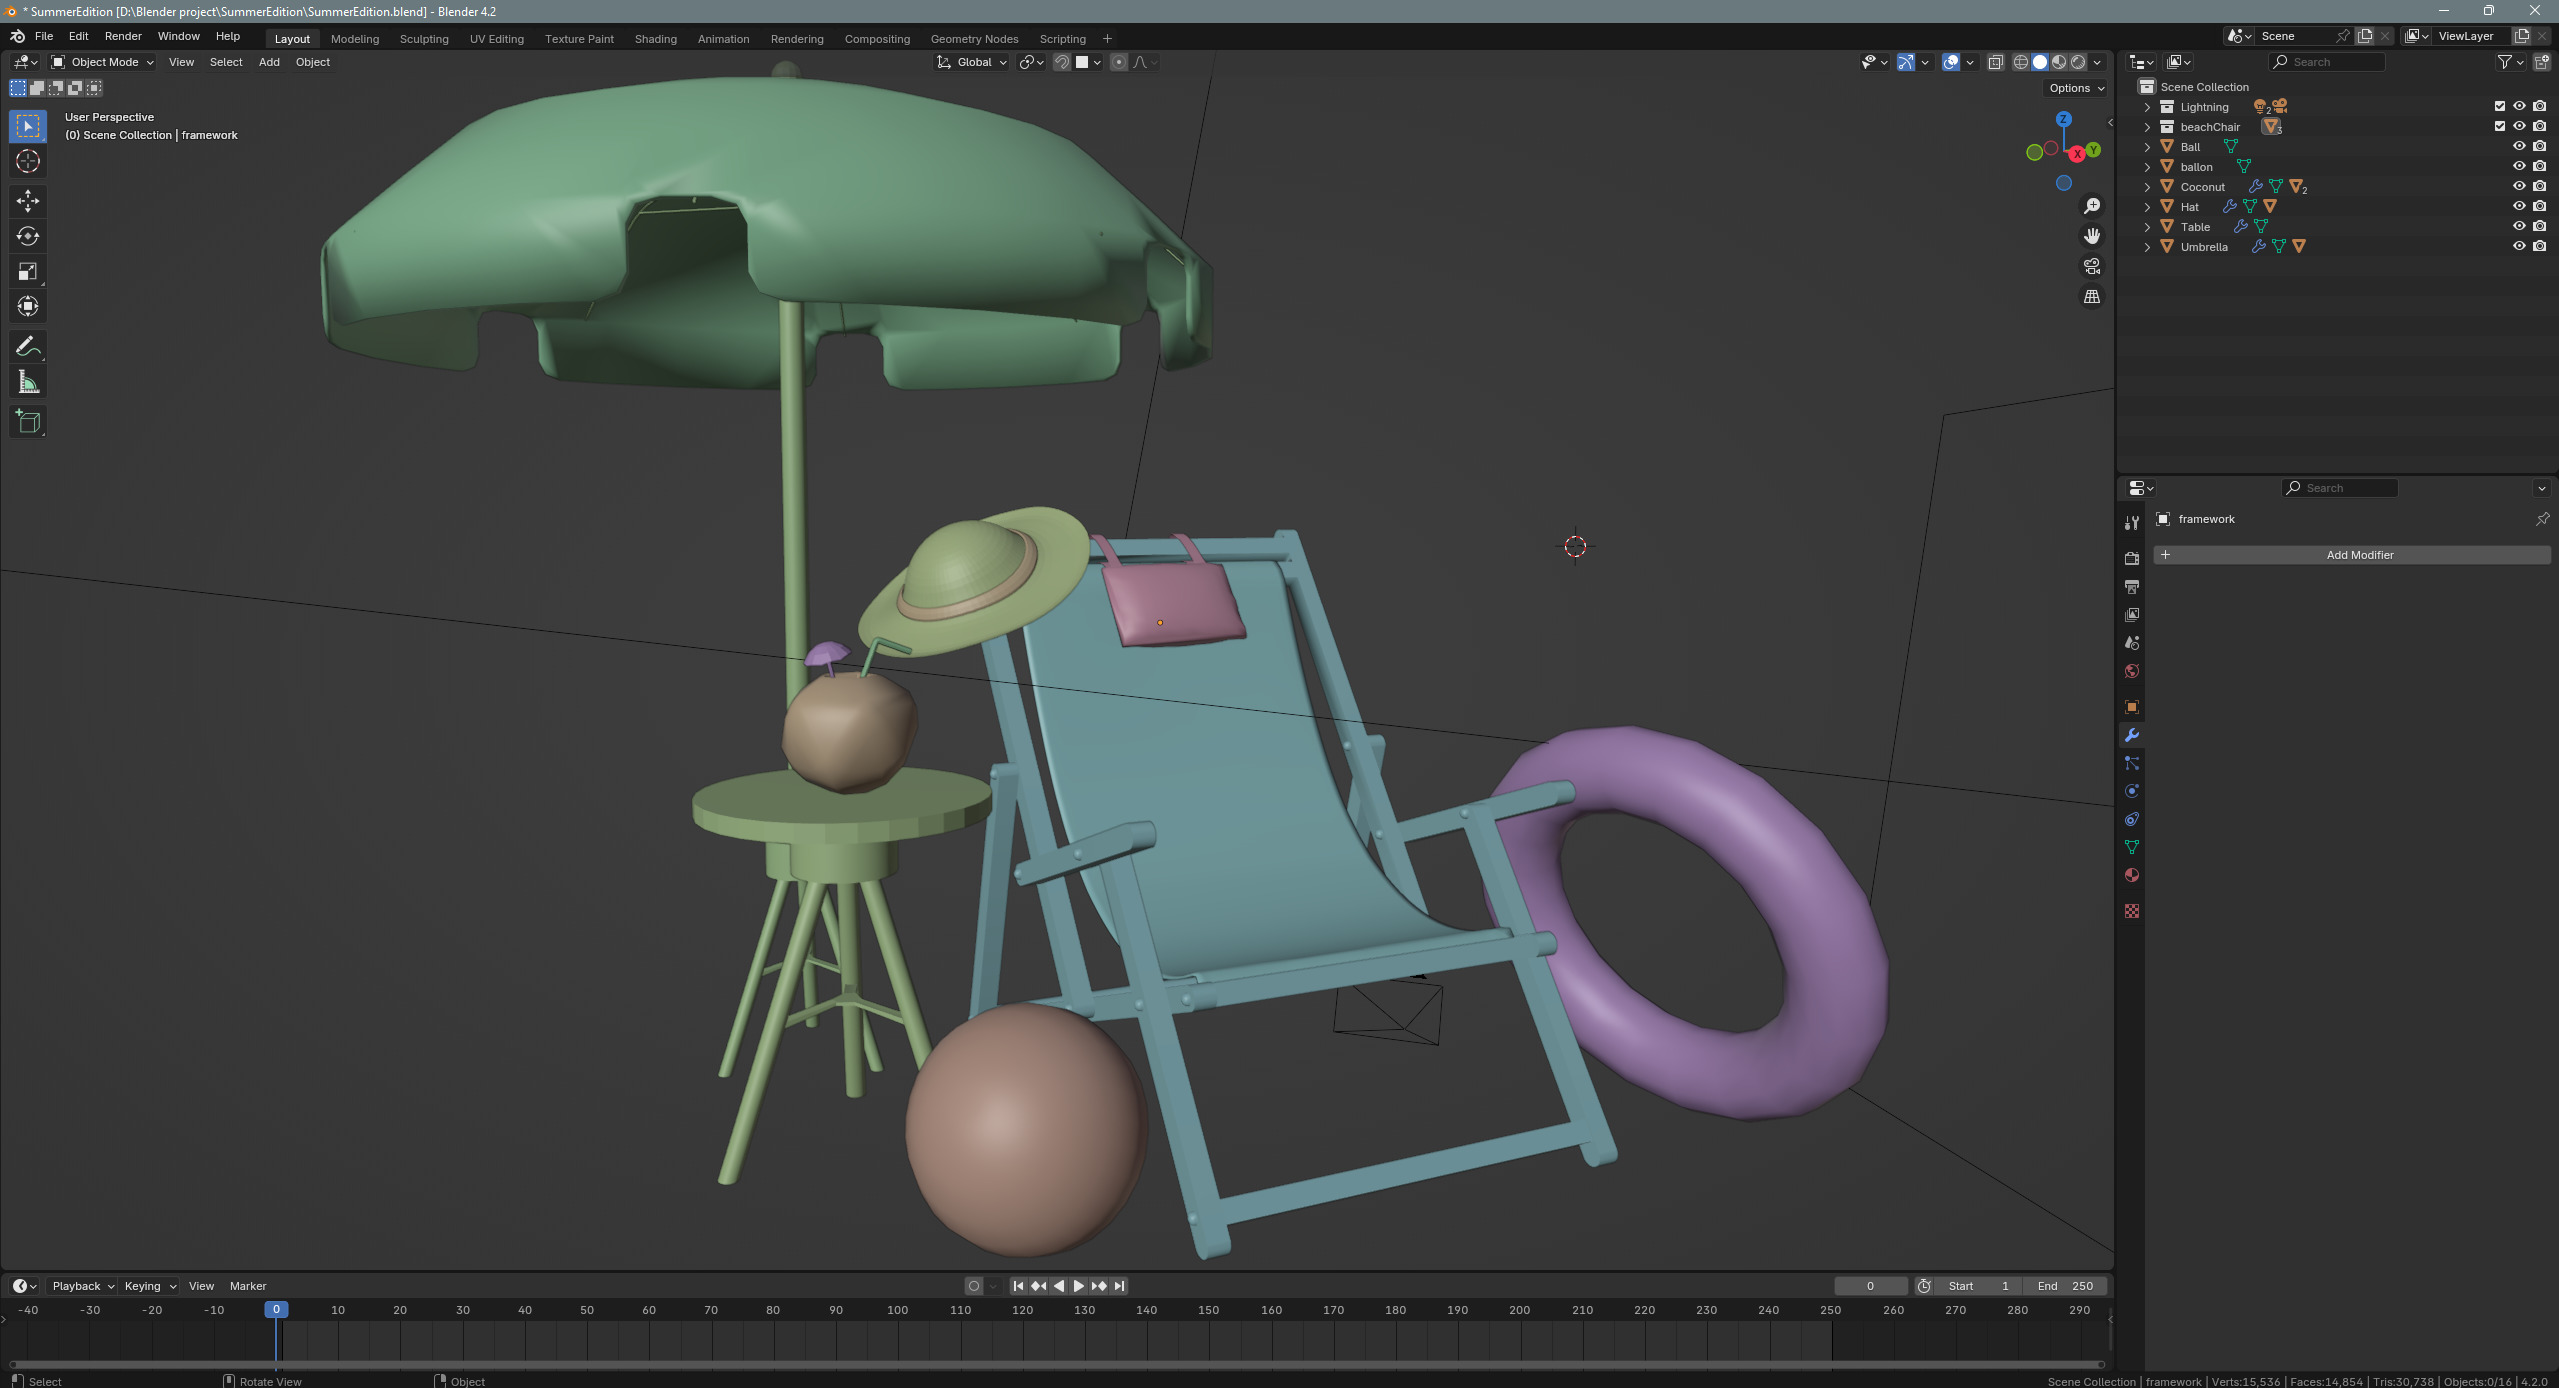Screen dimensions: 2559x1388
Task: Open the Output properties tab
Action: [x=2132, y=586]
